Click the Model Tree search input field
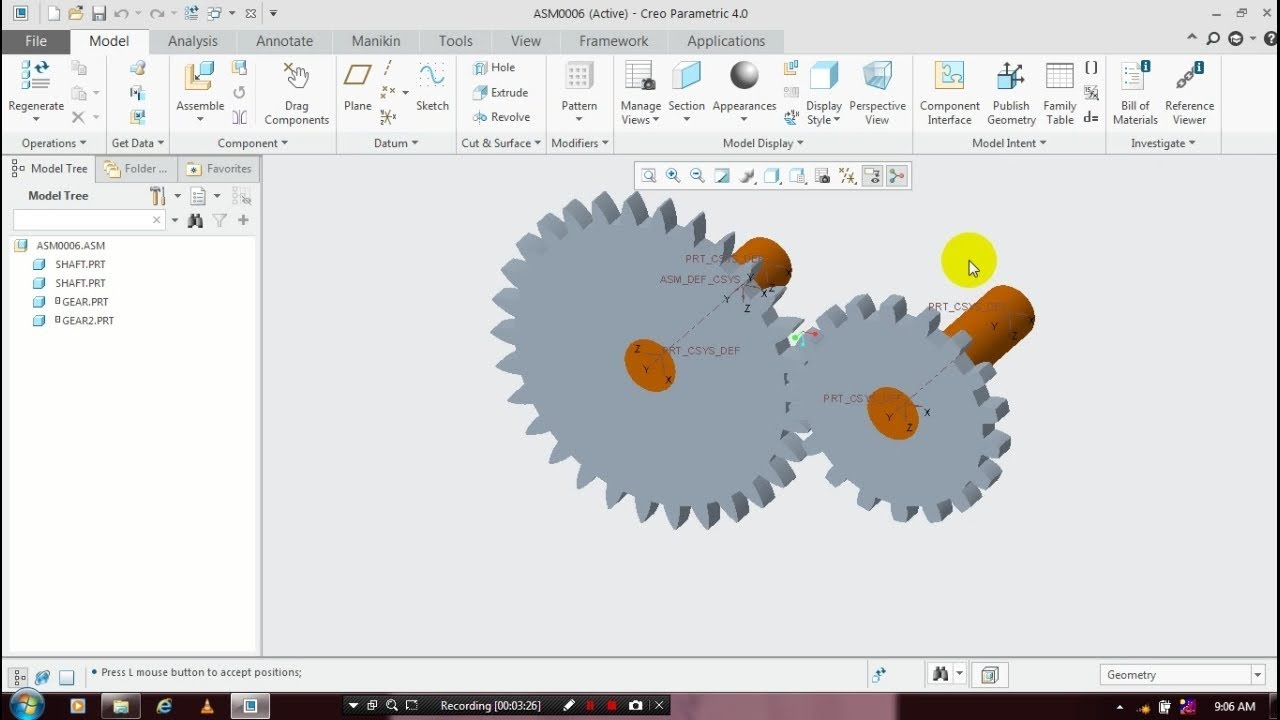The image size is (1280, 720). point(88,220)
